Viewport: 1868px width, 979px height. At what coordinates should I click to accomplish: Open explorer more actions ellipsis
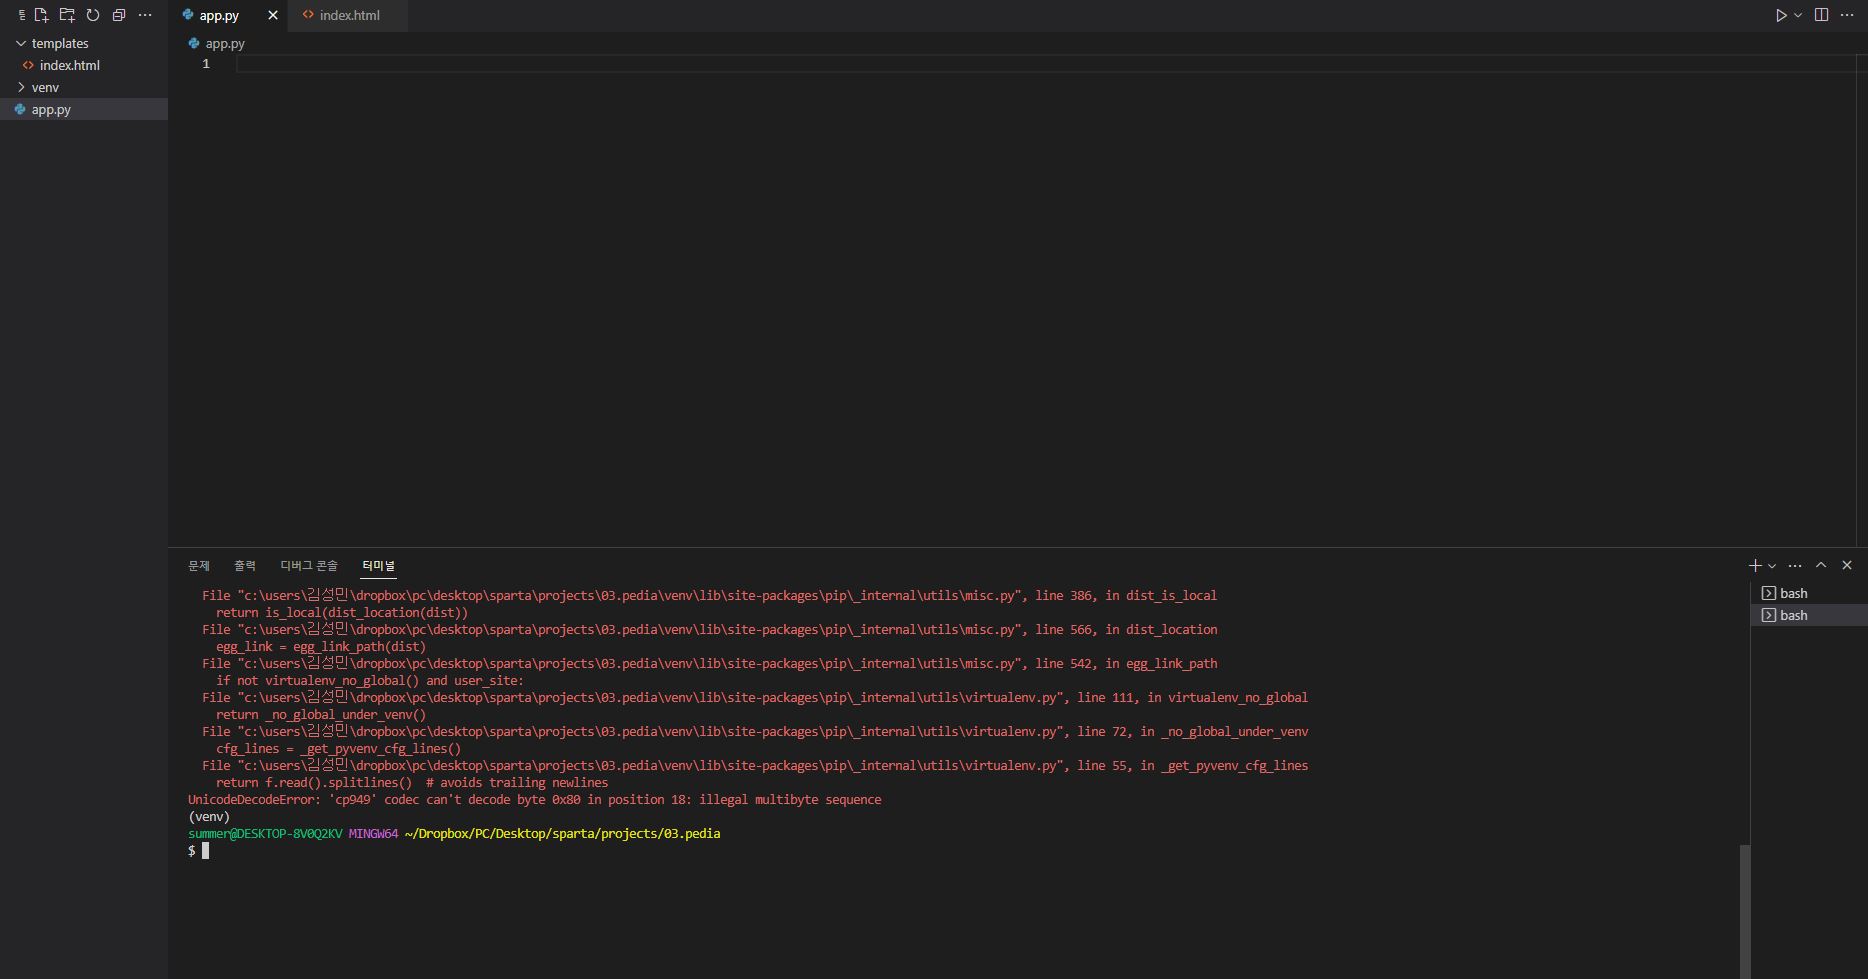[145, 15]
